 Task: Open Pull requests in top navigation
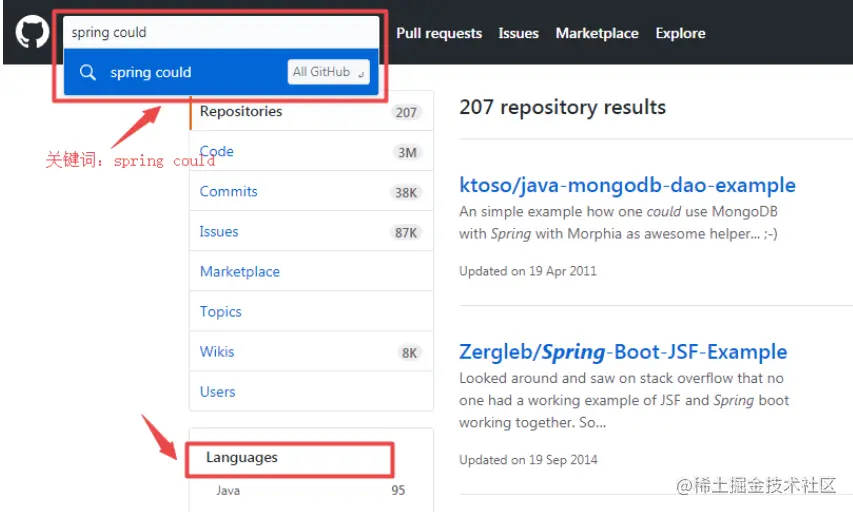pyautogui.click(x=439, y=33)
